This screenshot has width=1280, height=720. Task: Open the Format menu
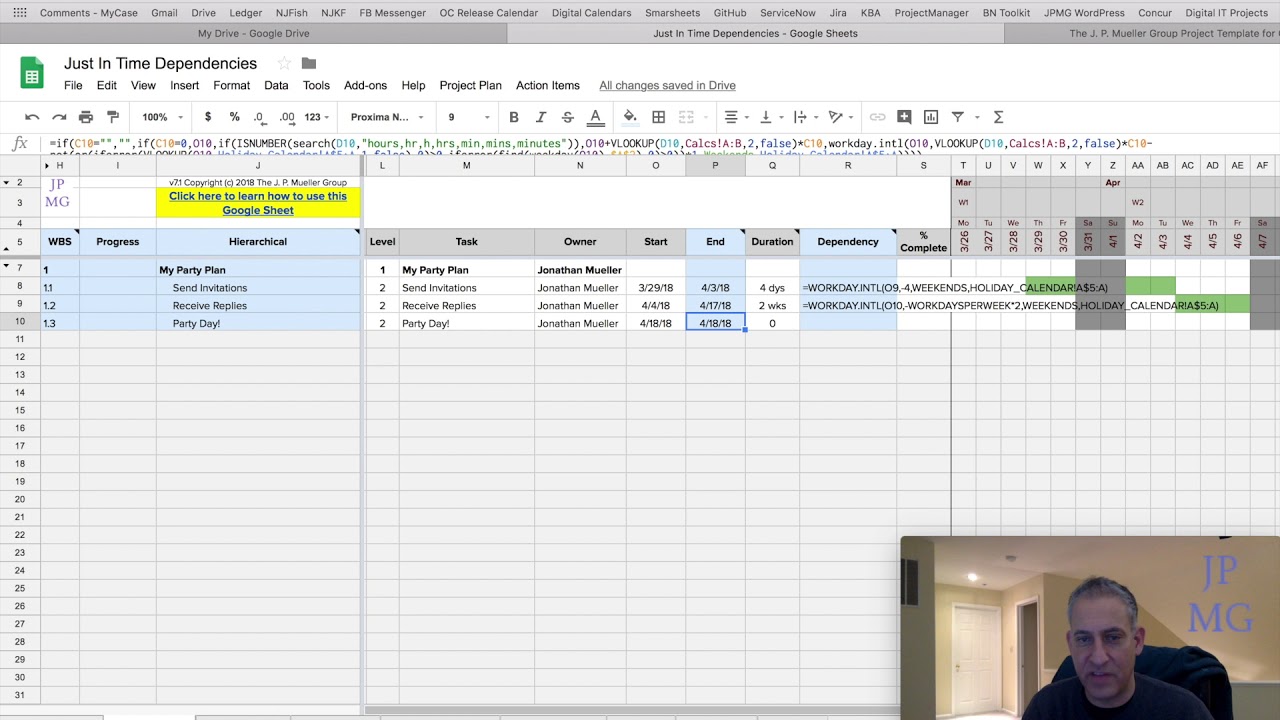[231, 85]
